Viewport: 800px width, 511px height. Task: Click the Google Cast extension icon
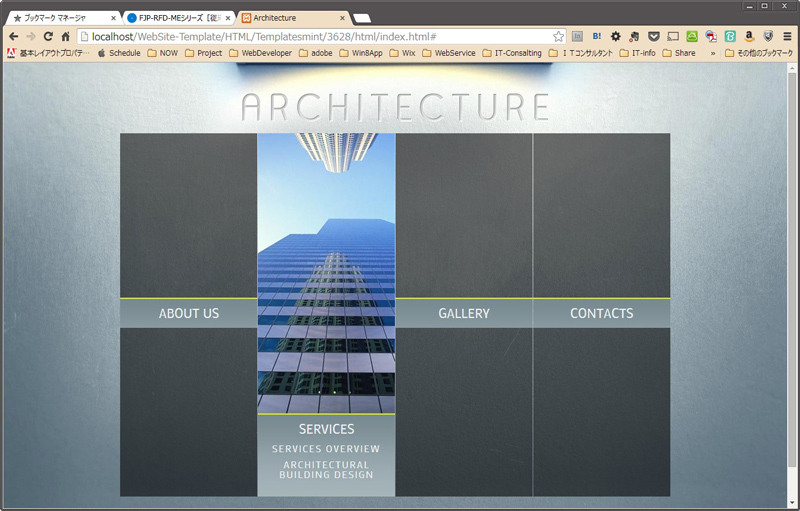[x=673, y=36]
